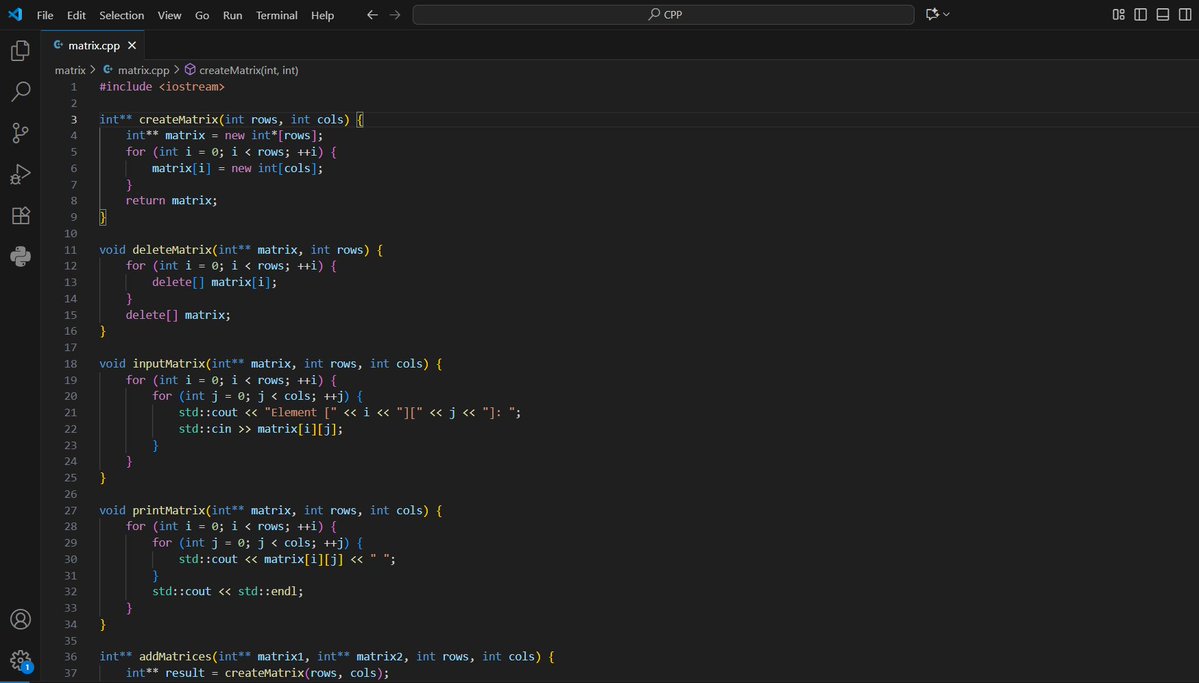Screen dimensions: 1199x683
Task: Click 'std::cin >> matrix[i][j];' line
Action: point(261,428)
